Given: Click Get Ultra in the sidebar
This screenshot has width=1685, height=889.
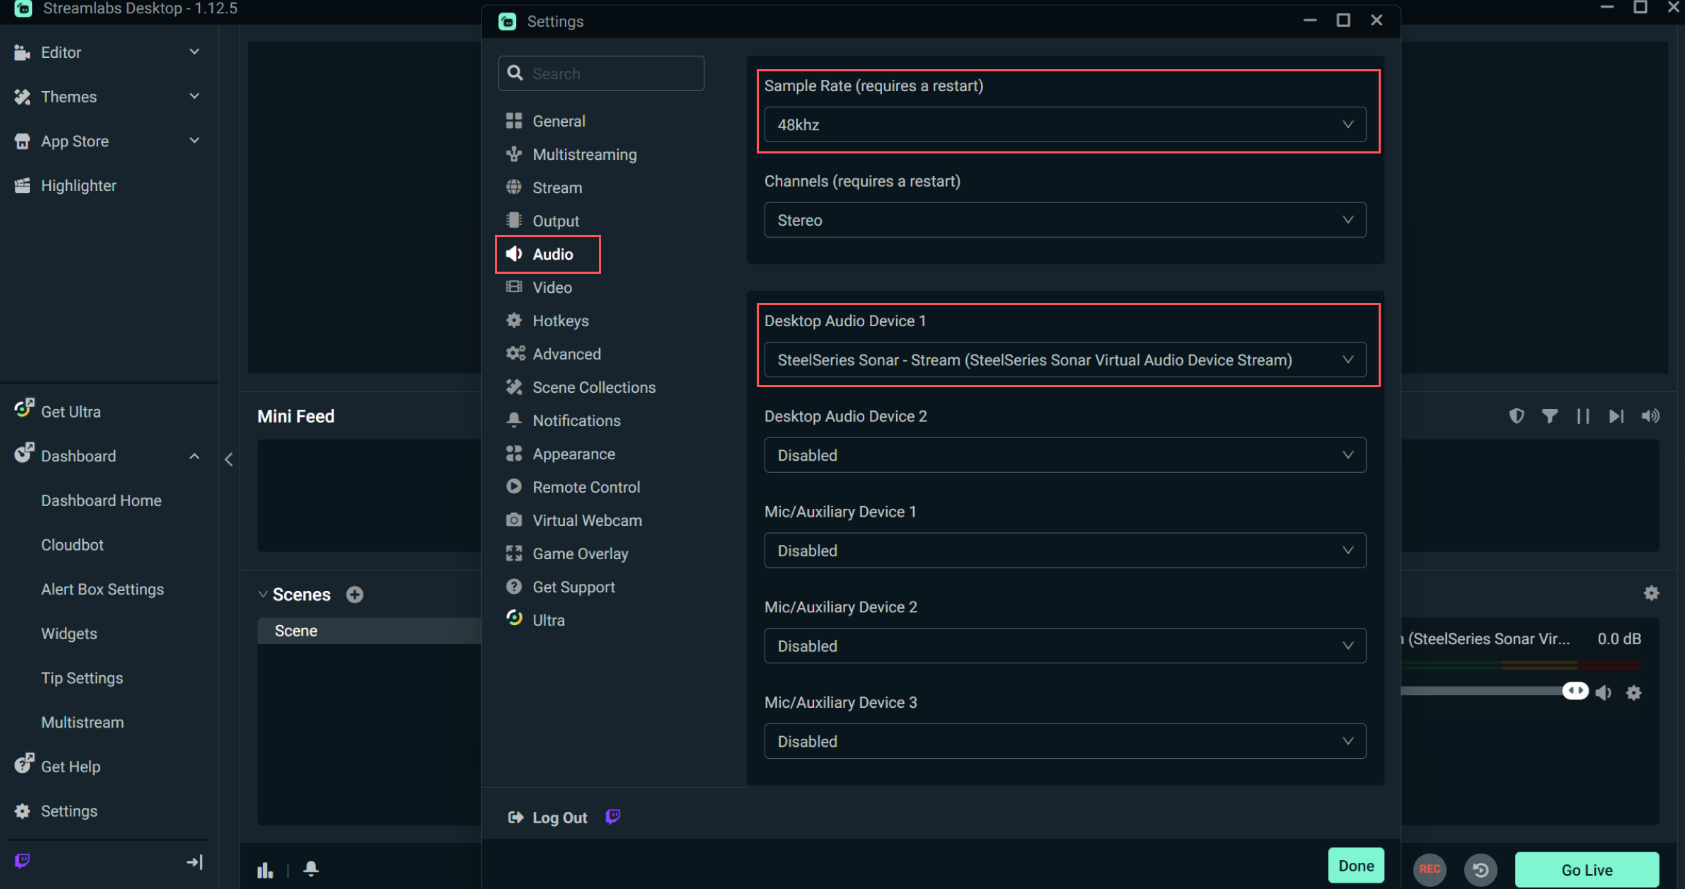Looking at the screenshot, I should (x=70, y=411).
